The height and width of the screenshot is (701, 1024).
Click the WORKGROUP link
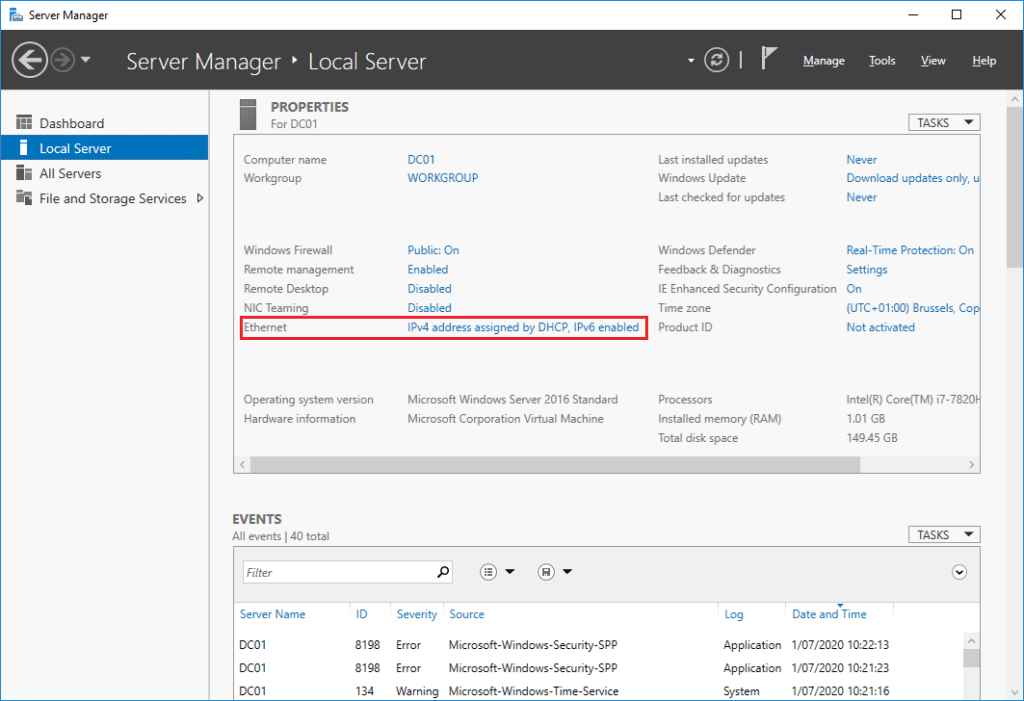click(443, 178)
